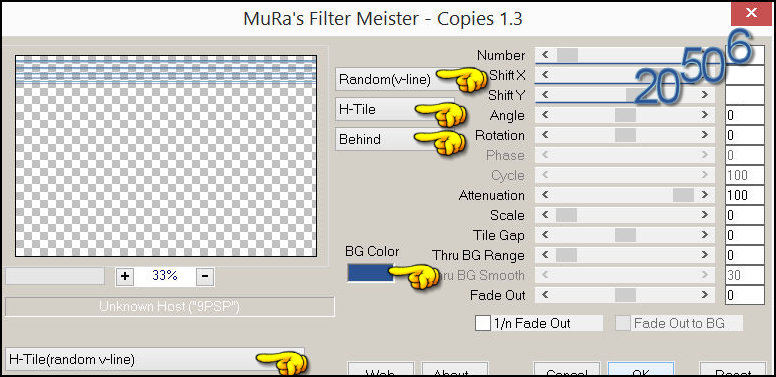Click the Fade Out value input field

coord(745,295)
